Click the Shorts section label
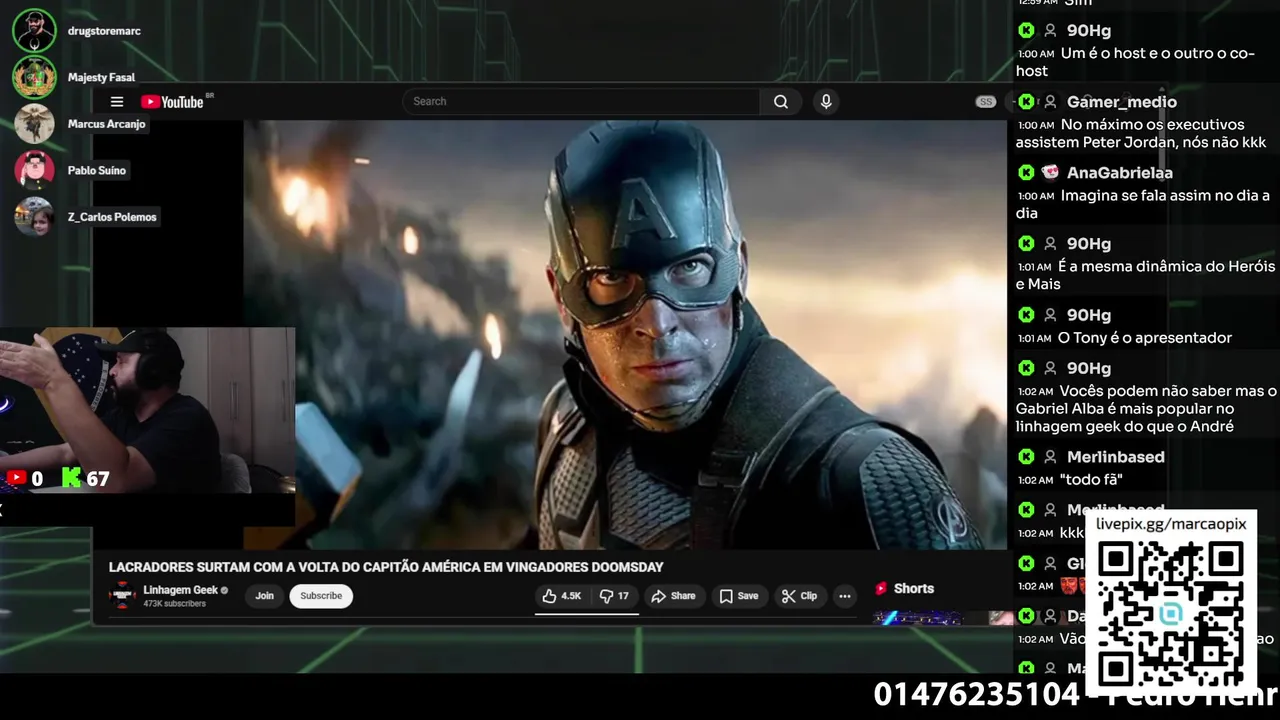This screenshot has width=1280, height=720. [x=914, y=589]
